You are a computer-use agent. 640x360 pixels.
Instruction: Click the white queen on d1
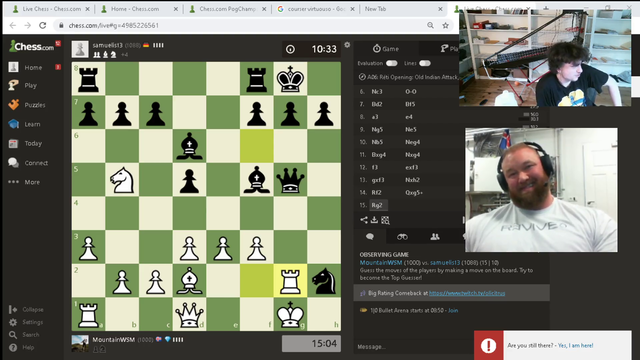coord(189,314)
